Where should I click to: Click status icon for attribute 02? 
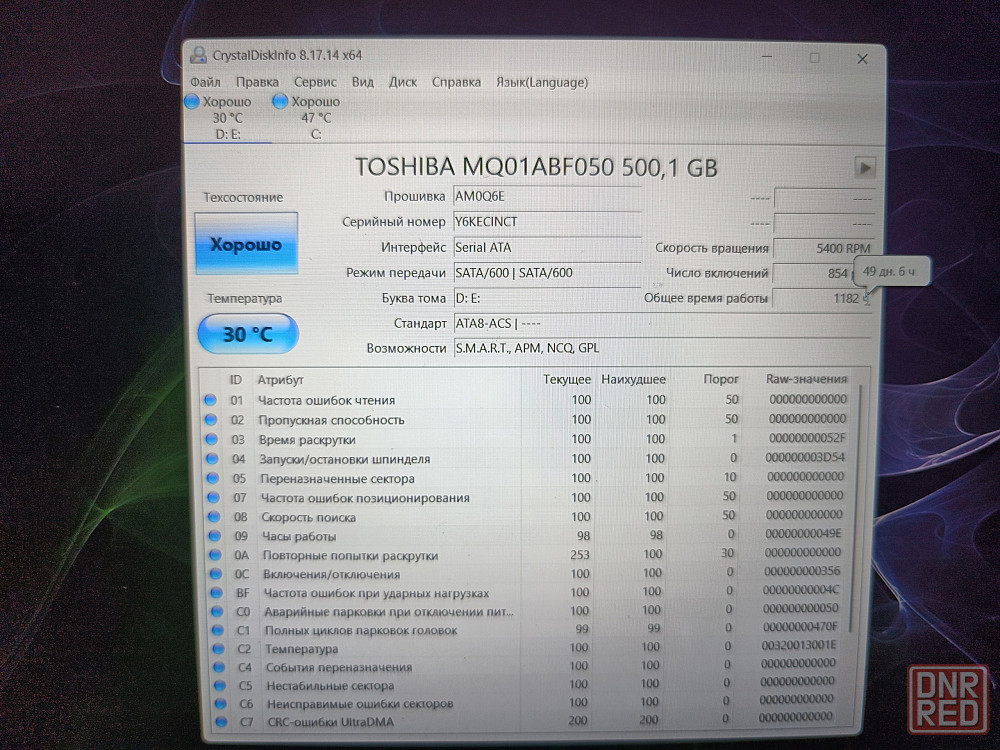pyautogui.click(x=211, y=420)
